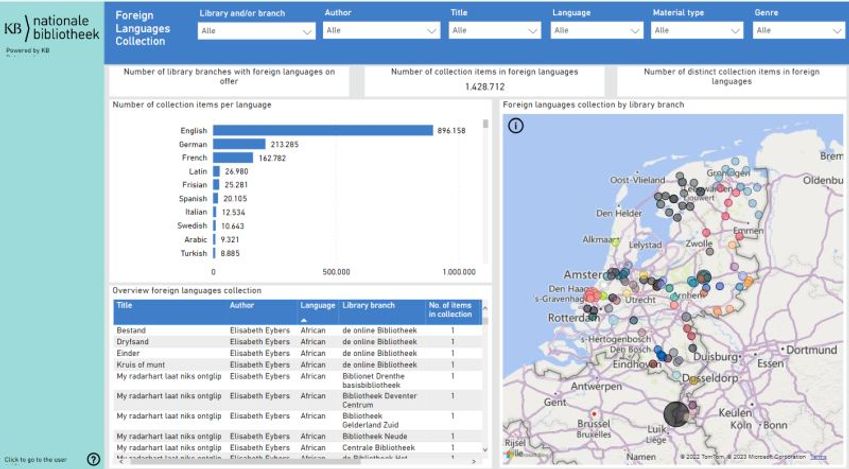This screenshot has width=849, height=469.
Task: Open the Library and/or branch dropdown
Action: tap(257, 31)
